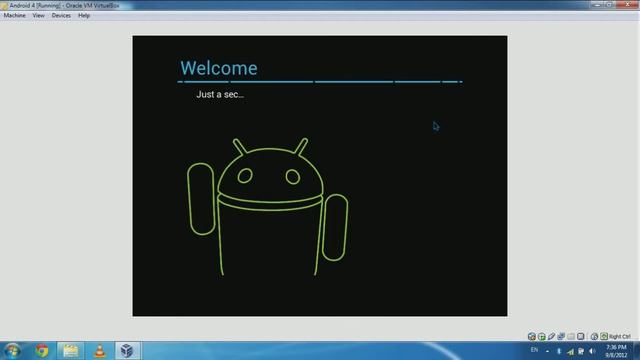
Task: Open the volume speaker tray icon
Action: (x=592, y=351)
